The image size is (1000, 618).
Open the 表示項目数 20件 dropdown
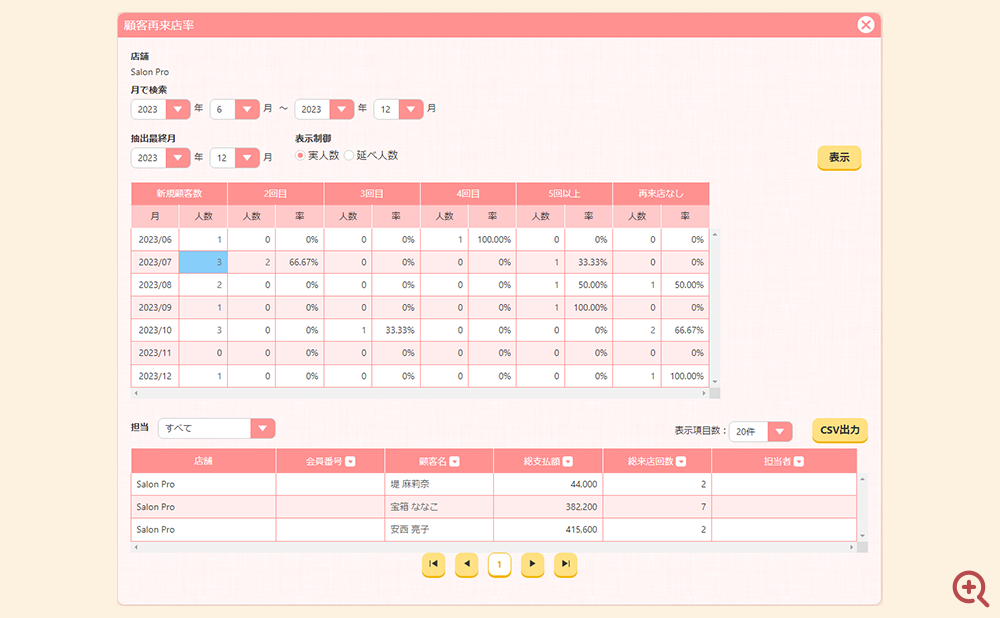pos(780,432)
